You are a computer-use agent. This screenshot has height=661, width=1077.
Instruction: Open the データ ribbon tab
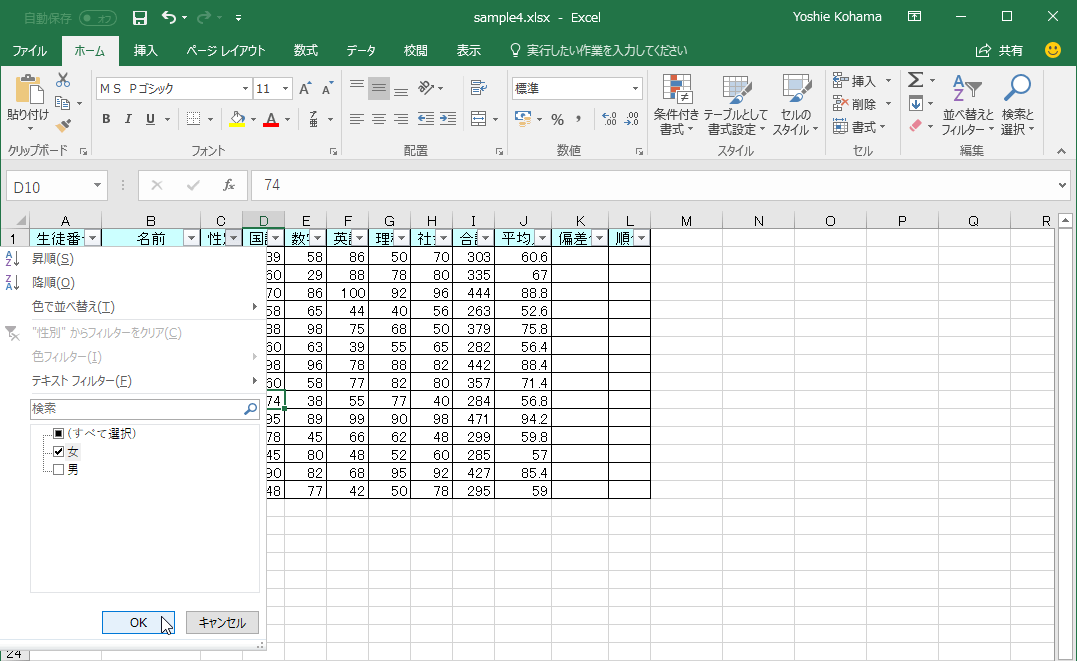(360, 49)
